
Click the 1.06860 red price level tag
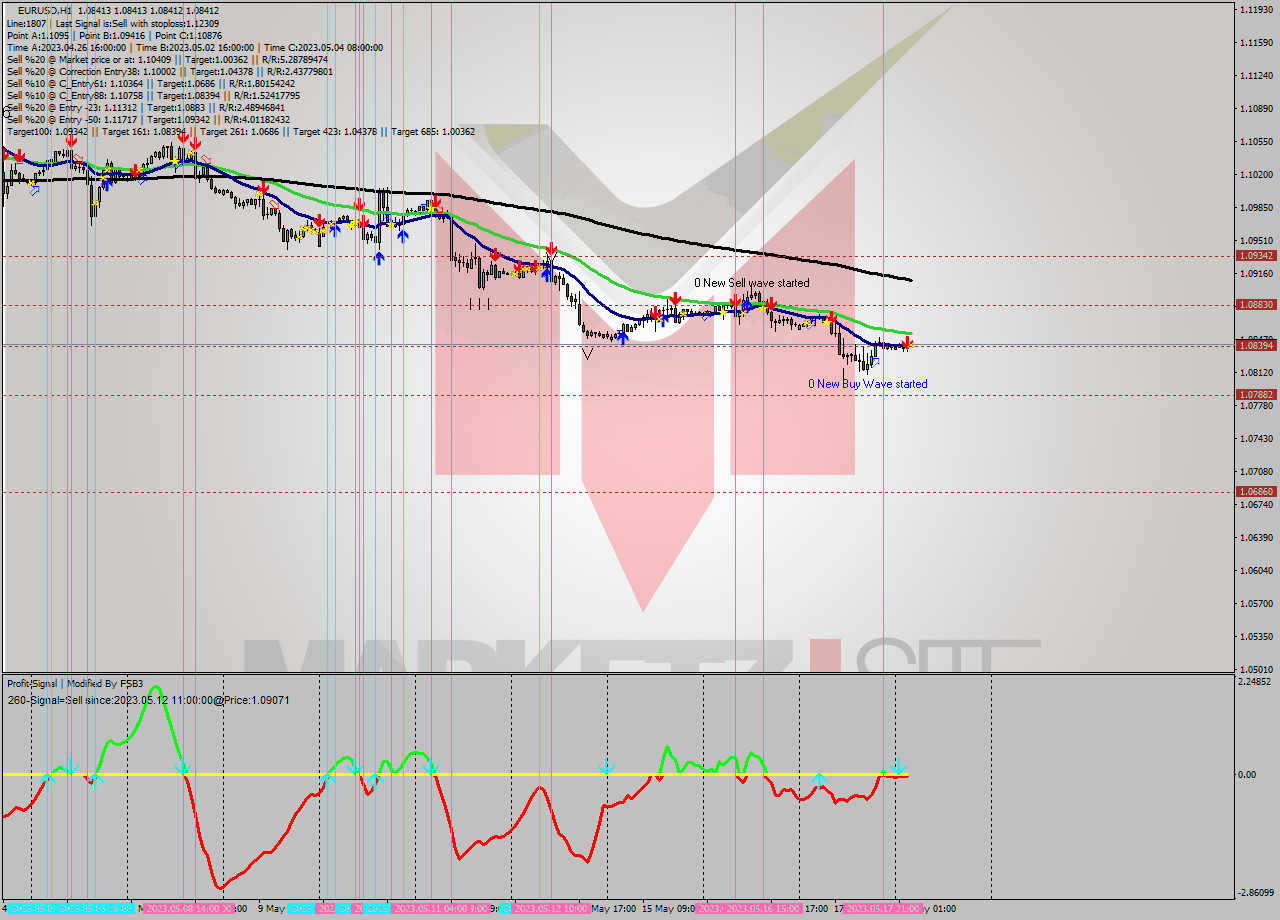click(1255, 491)
